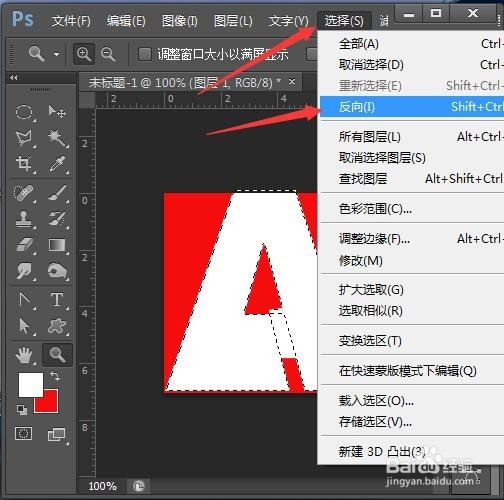Select the Clone Stamp tool
504x500 pixels.
pyautogui.click(x=24, y=219)
